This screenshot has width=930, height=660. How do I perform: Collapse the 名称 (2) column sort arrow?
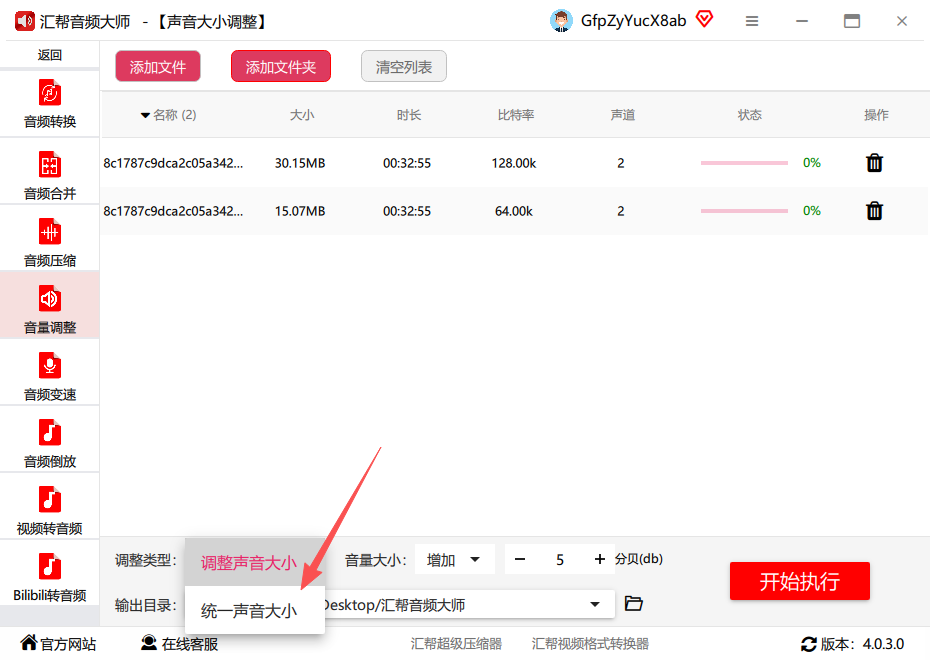point(145,115)
